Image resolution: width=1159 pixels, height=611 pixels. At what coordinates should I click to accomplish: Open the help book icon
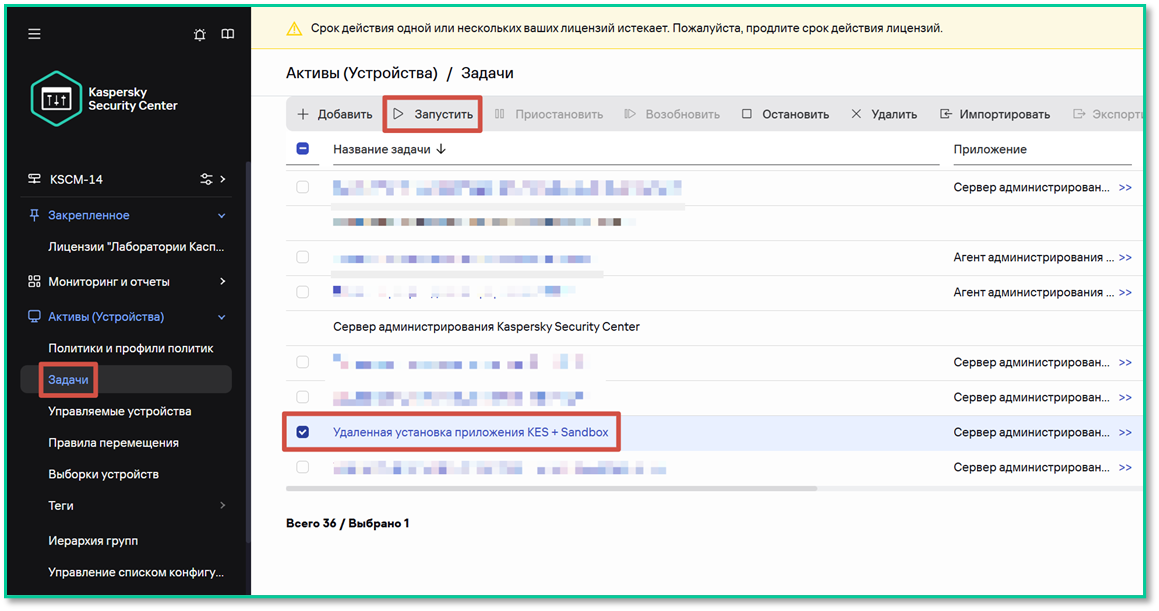tap(228, 34)
